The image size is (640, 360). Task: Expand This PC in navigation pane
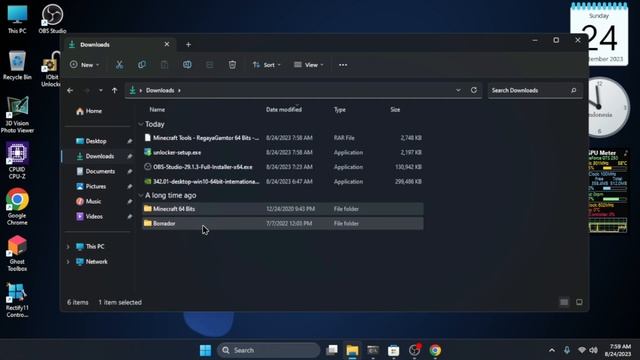click(68, 247)
